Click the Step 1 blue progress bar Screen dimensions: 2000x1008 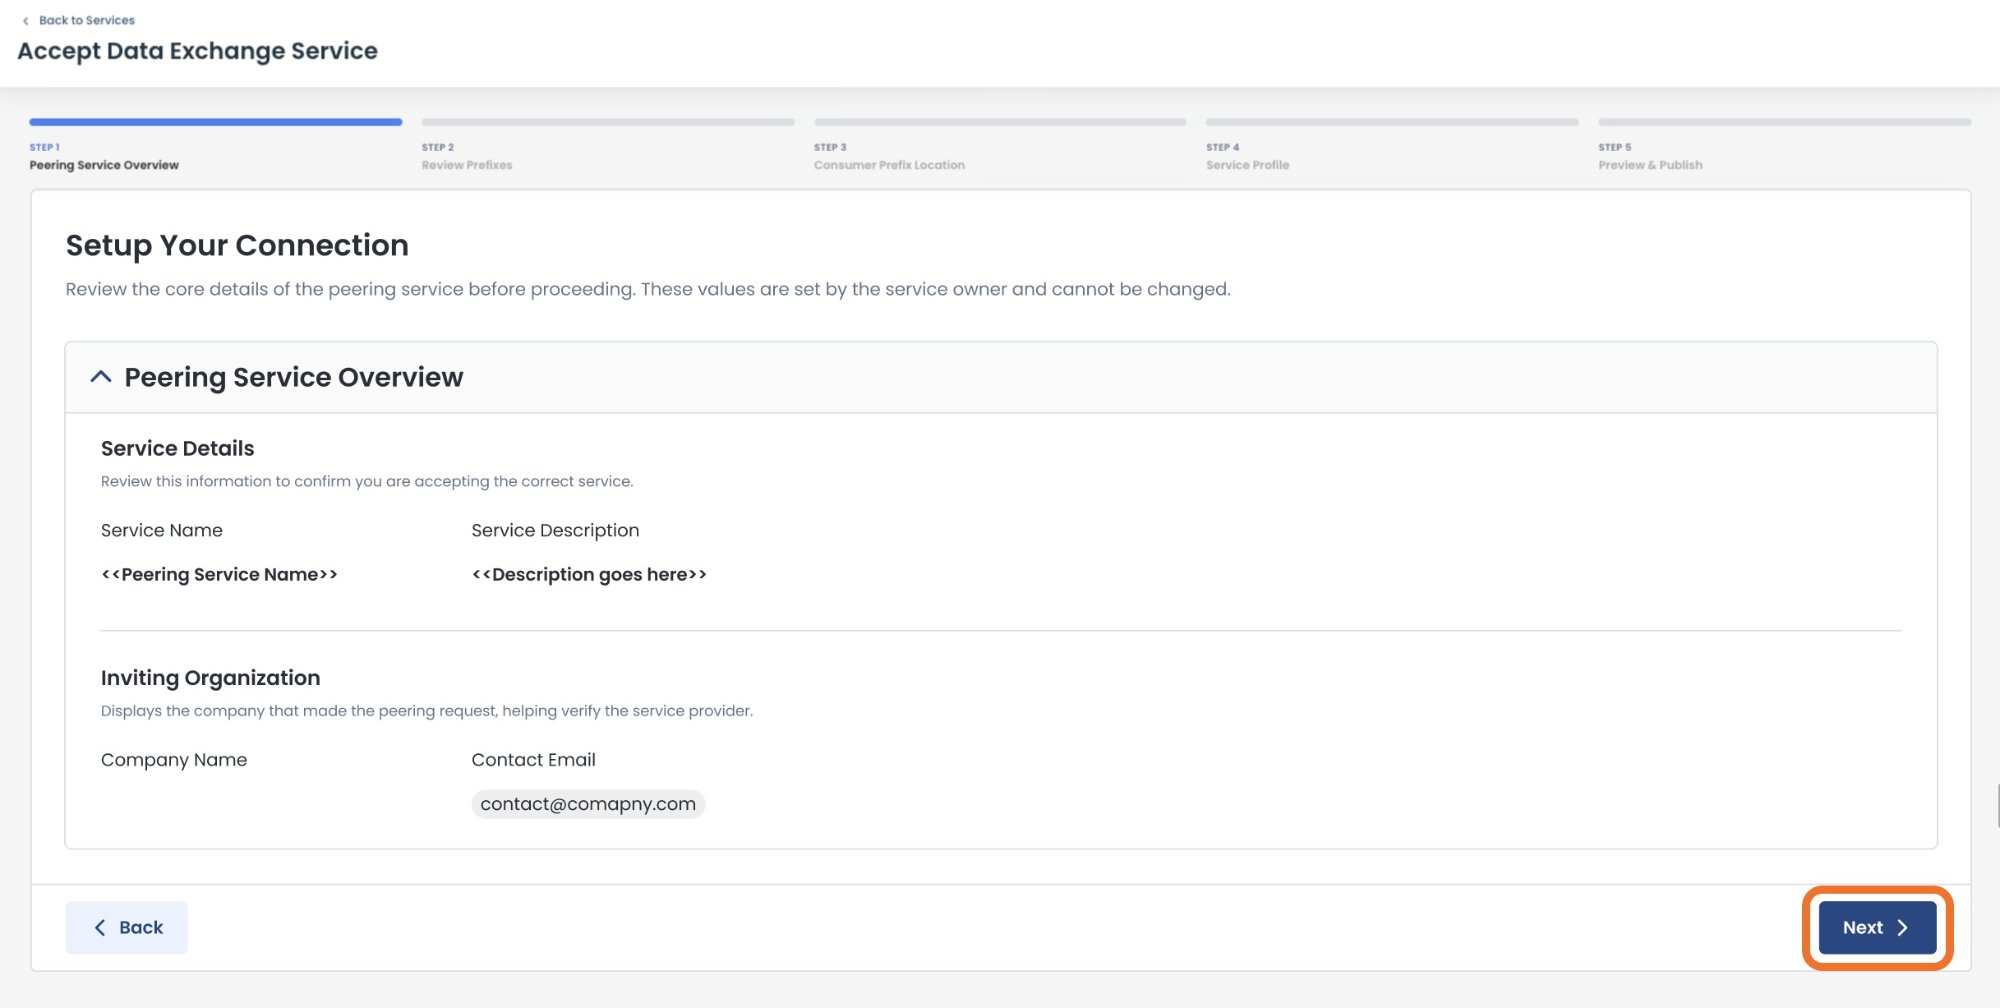(x=216, y=122)
